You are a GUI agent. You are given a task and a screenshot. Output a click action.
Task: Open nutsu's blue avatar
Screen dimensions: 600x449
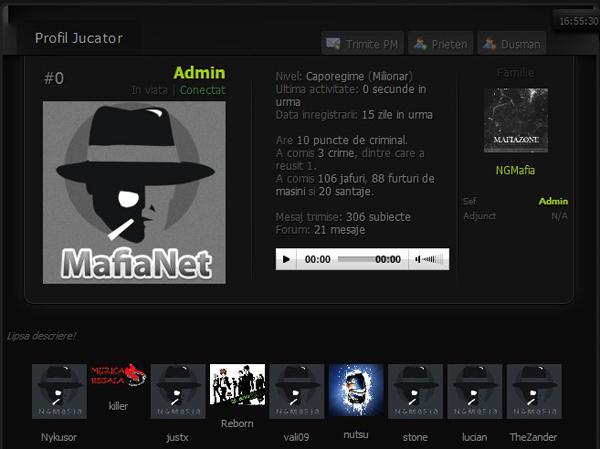pyautogui.click(x=356, y=391)
